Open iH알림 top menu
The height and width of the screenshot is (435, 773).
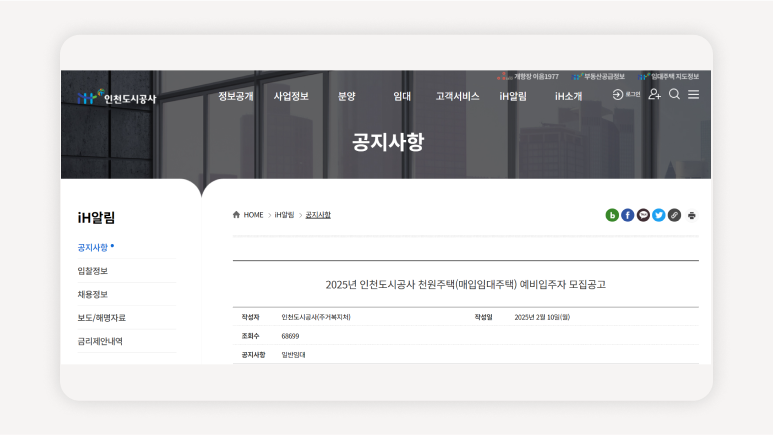(513, 96)
